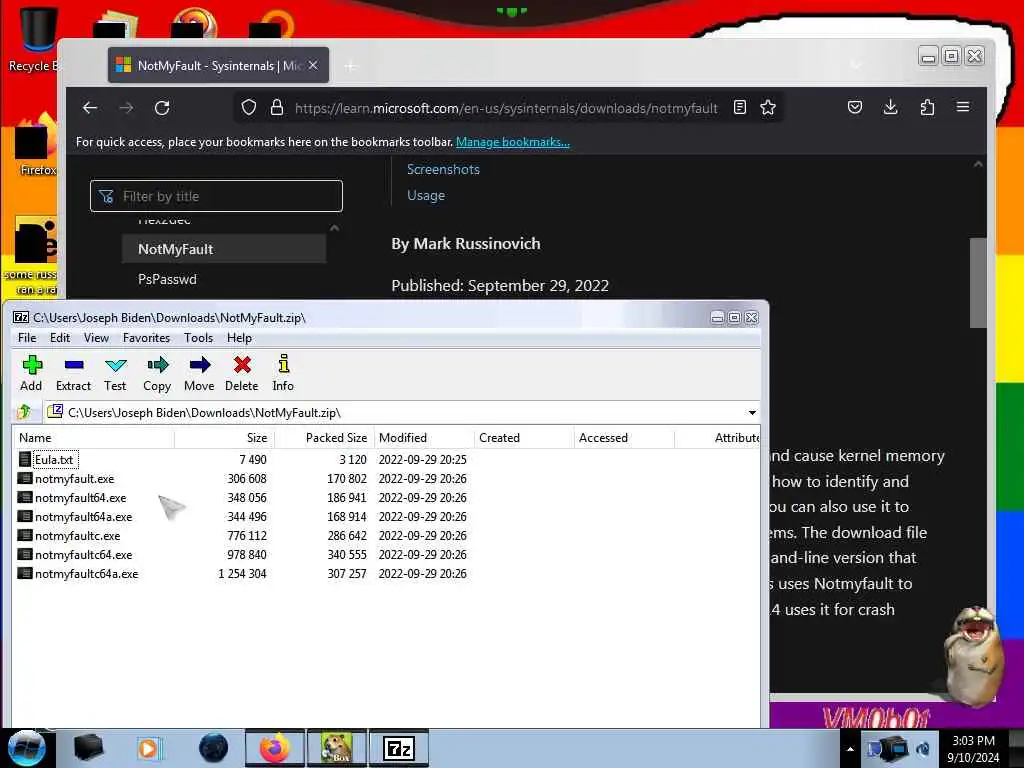Click the red Delete toolbar button

click(x=242, y=373)
